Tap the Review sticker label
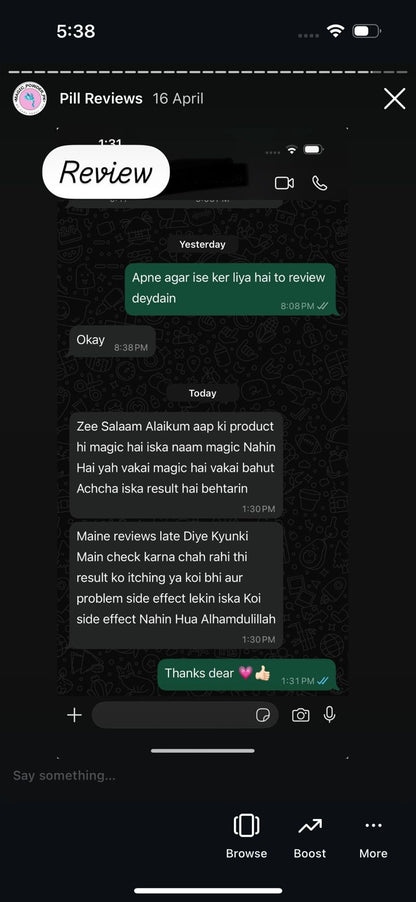 (106, 171)
